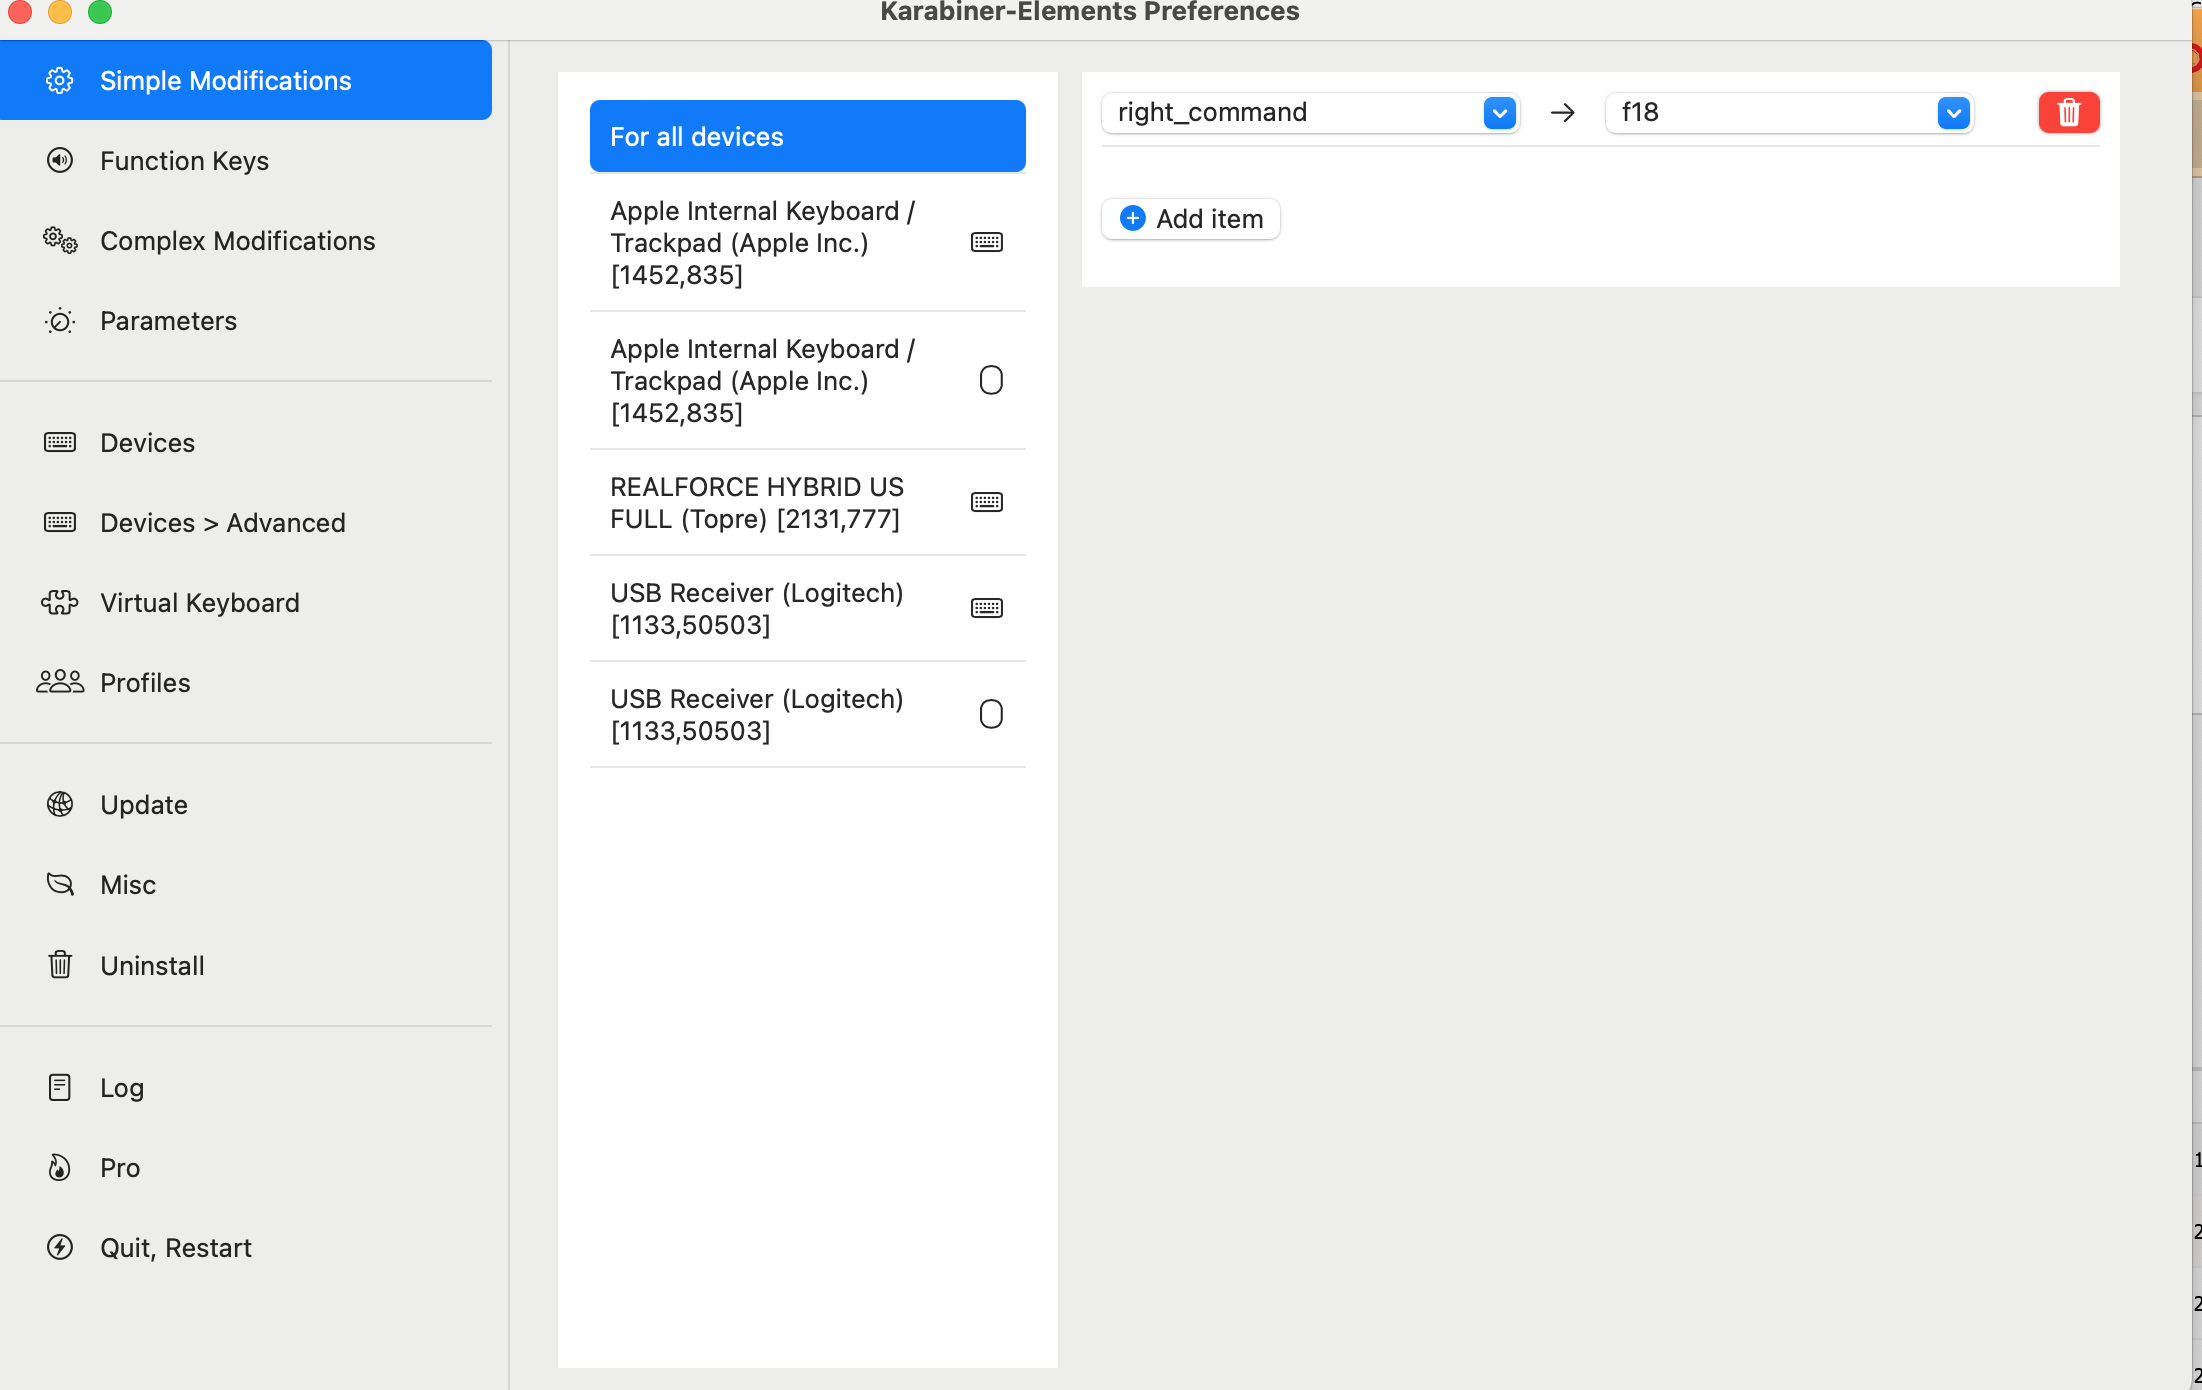Open the Log section

(121, 1087)
